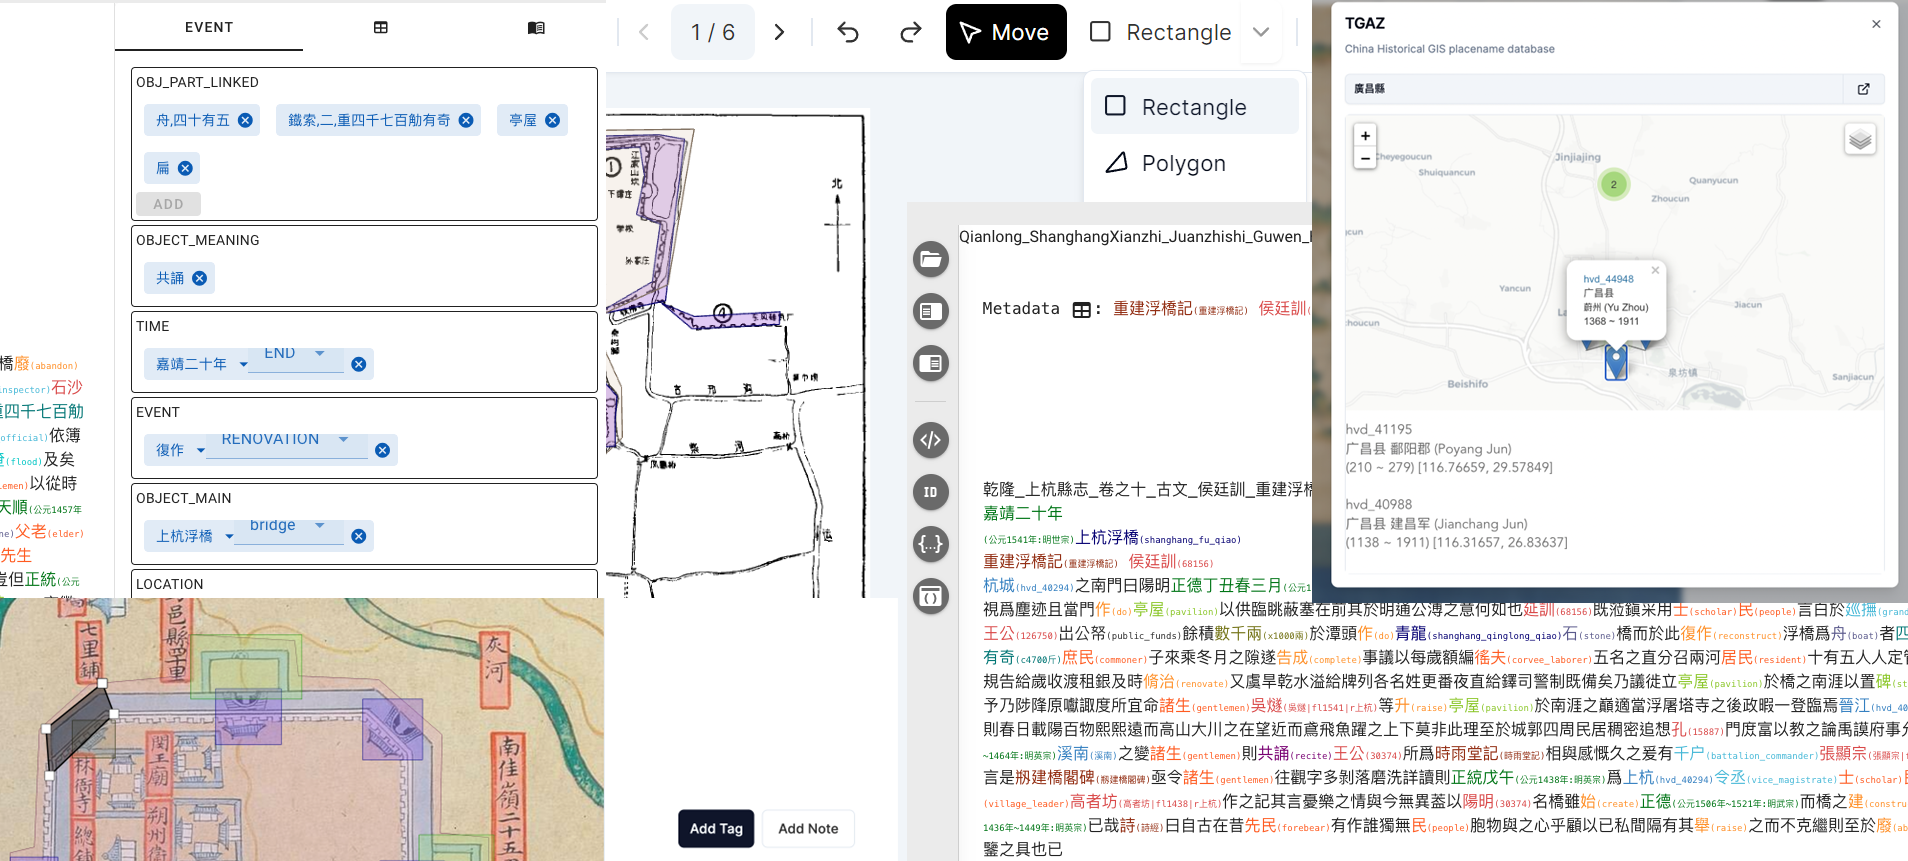This screenshot has width=1908, height=861.
Task: Remove the 扁 linked tag
Action: click(x=185, y=168)
